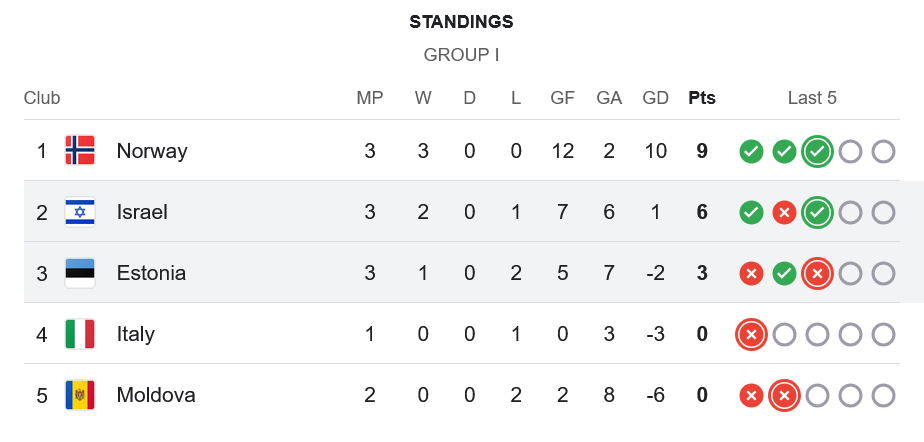The image size is (924, 442).
Task: Select the Estonia team name
Action: tap(151, 273)
